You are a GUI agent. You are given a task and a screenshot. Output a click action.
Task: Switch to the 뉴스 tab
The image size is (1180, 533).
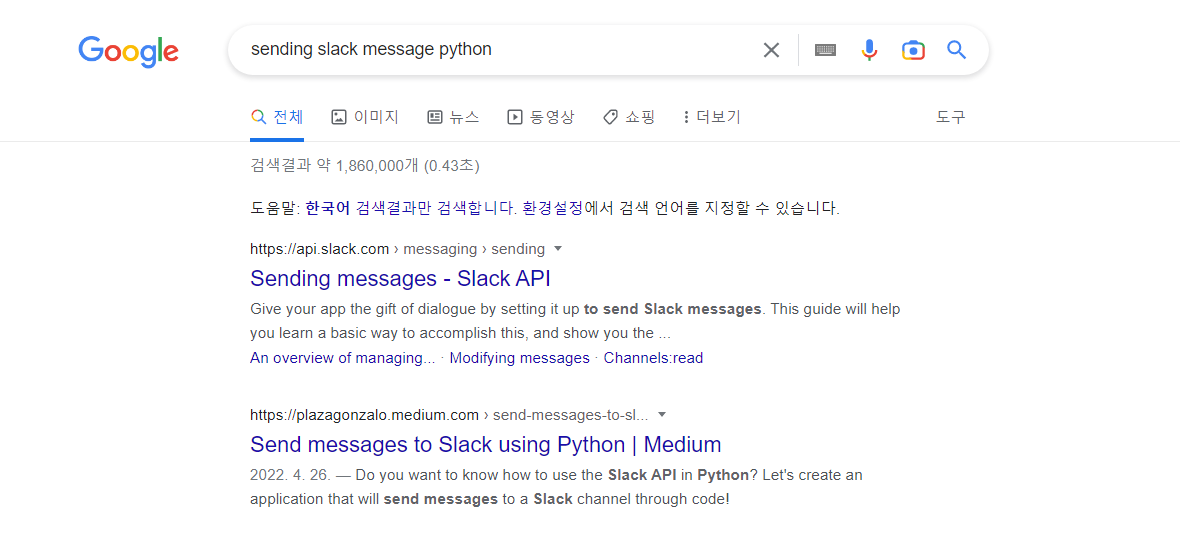[x=453, y=117]
